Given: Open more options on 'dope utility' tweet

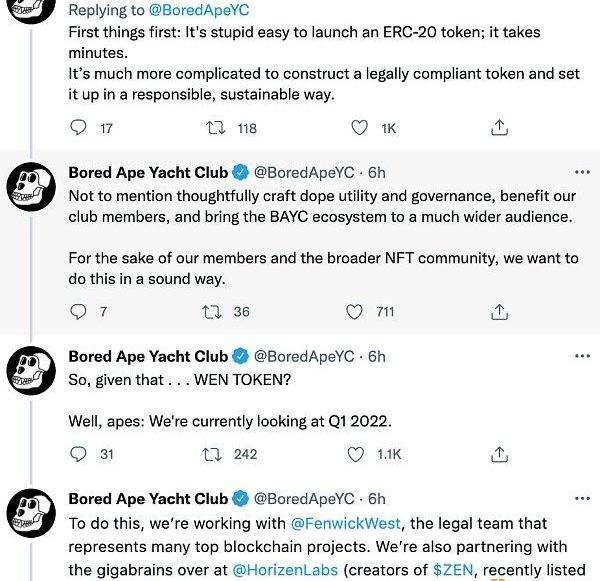Looking at the screenshot, I should tap(582, 173).
